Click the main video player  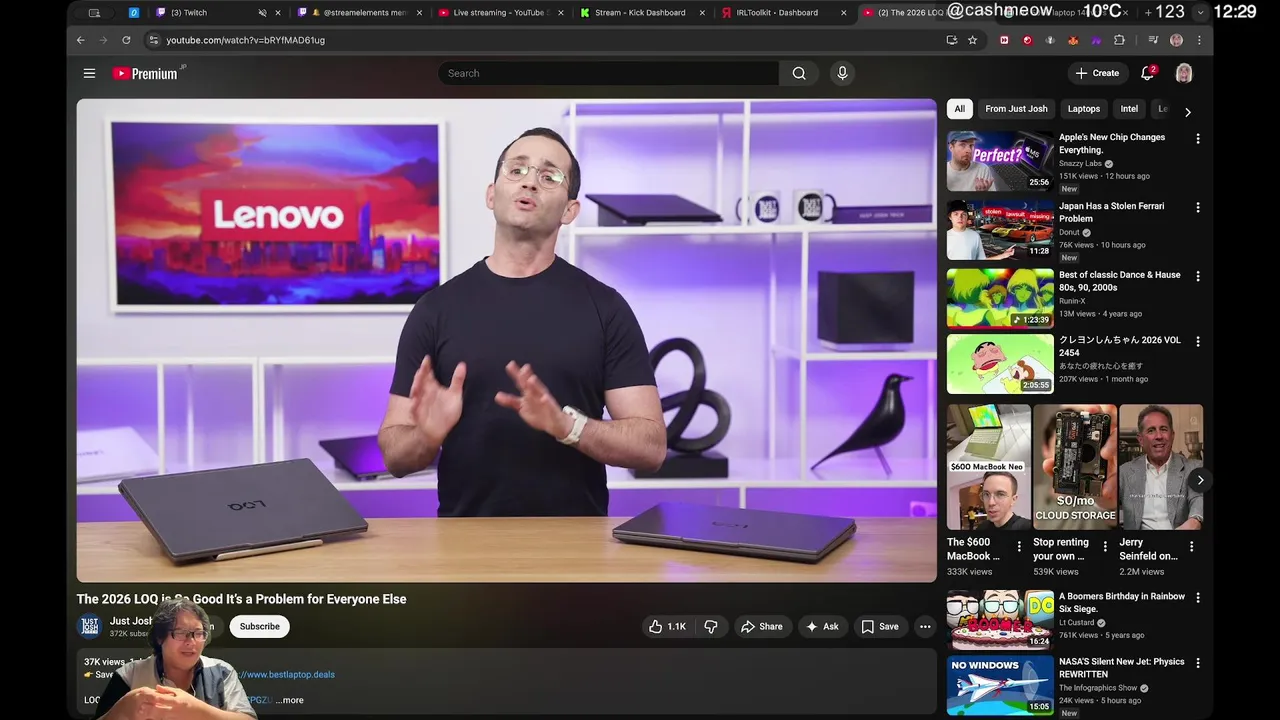tap(506, 340)
